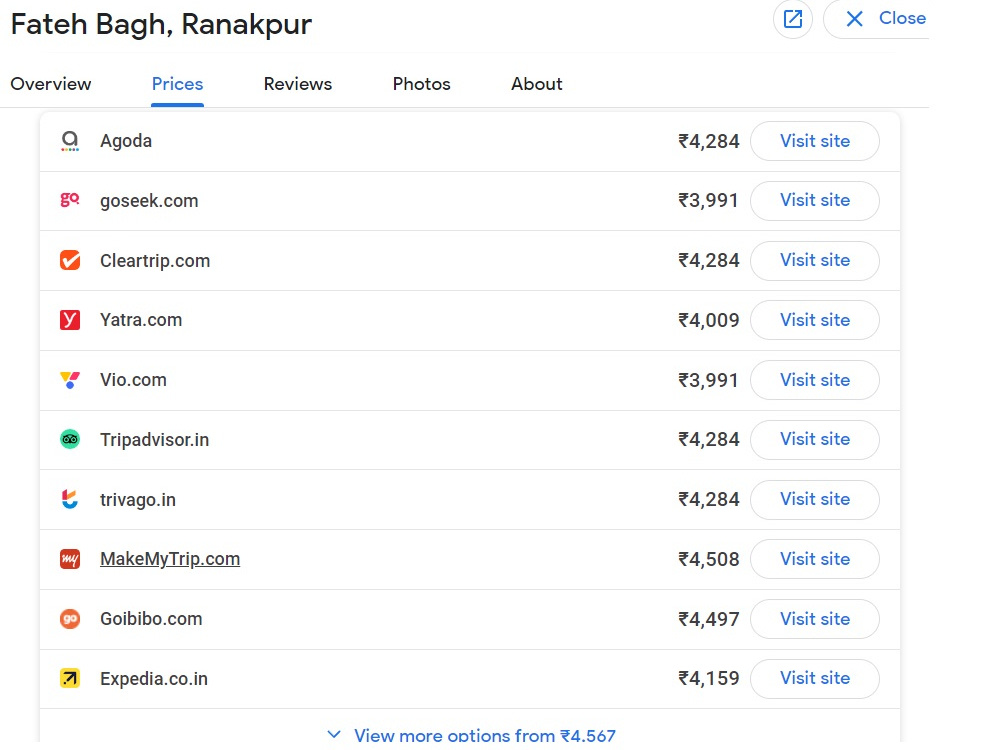Image resolution: width=1000 pixels, height=750 pixels.
Task: Click the Yatra red Y logo
Action: tap(70, 320)
